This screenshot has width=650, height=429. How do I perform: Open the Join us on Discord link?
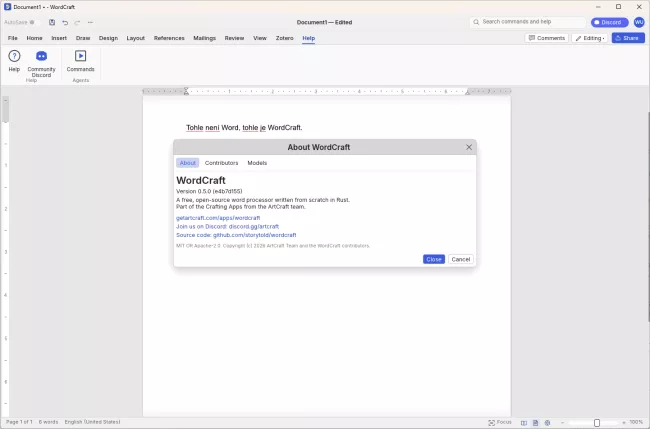tap(227, 226)
